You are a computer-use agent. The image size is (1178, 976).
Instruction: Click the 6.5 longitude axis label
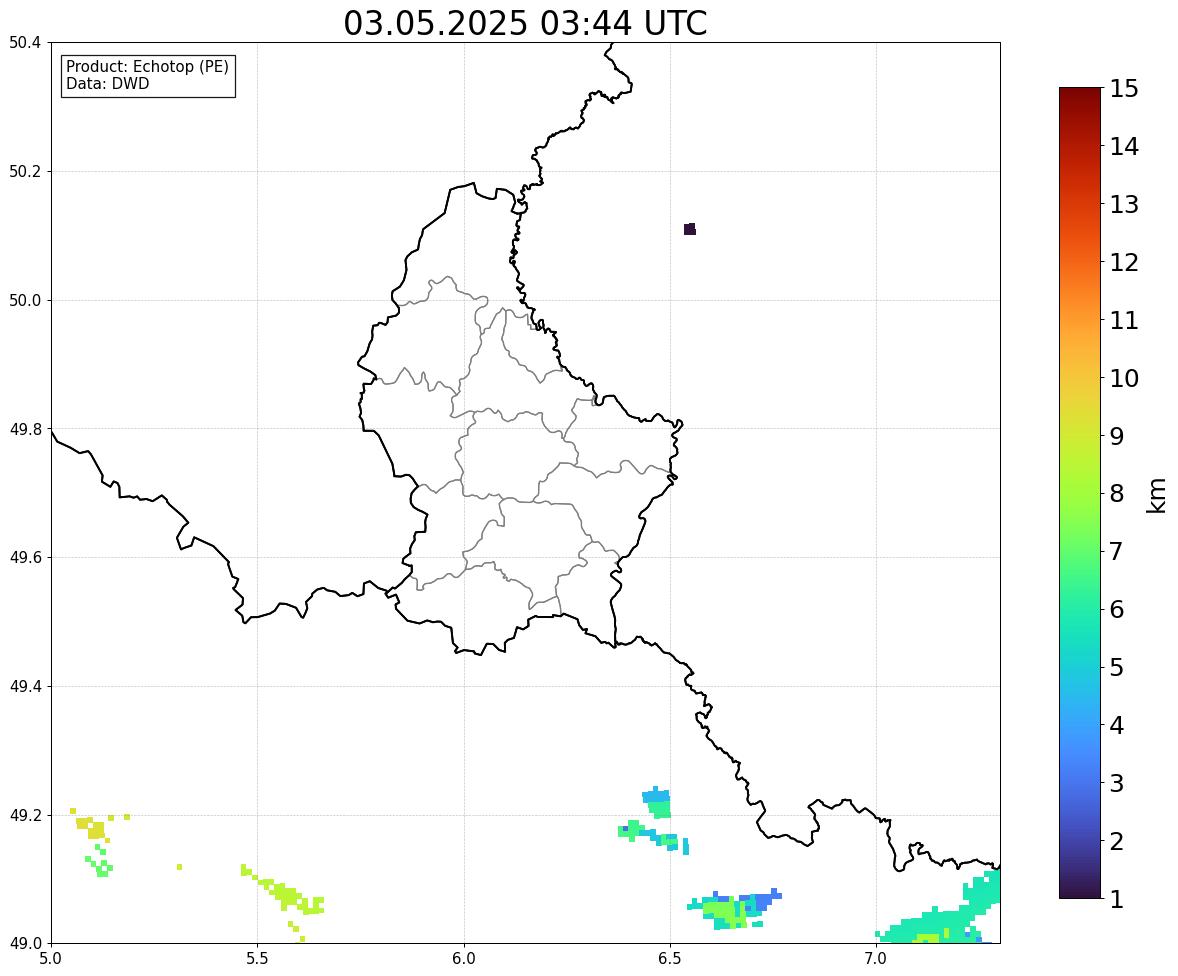(670, 959)
